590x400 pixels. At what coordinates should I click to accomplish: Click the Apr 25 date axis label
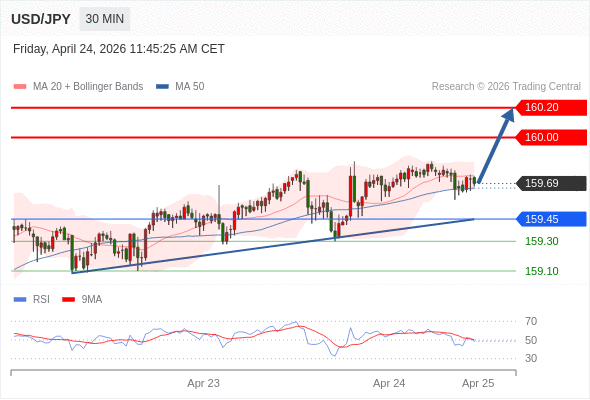tap(478, 383)
